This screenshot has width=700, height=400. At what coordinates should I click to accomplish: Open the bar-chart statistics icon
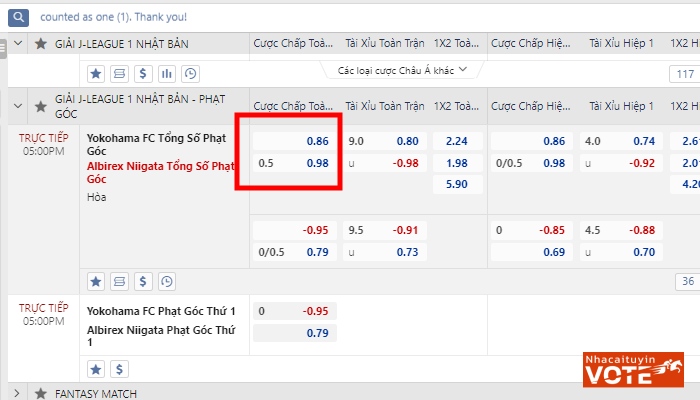167,74
